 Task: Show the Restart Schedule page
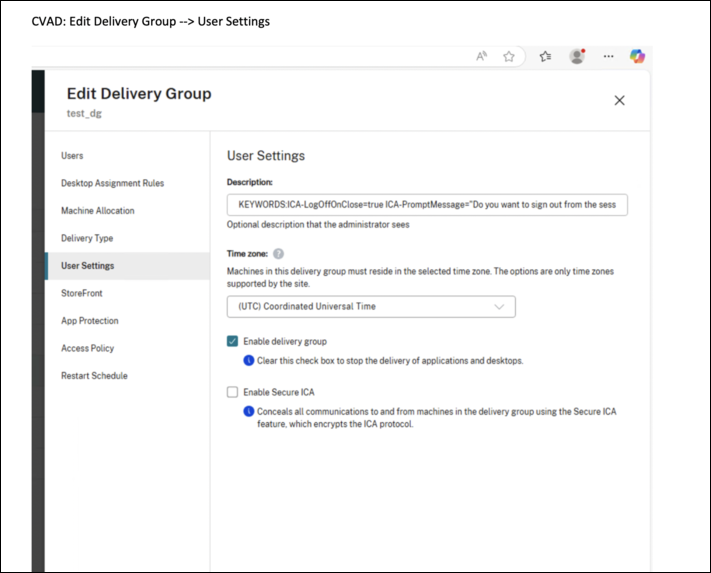tap(94, 376)
